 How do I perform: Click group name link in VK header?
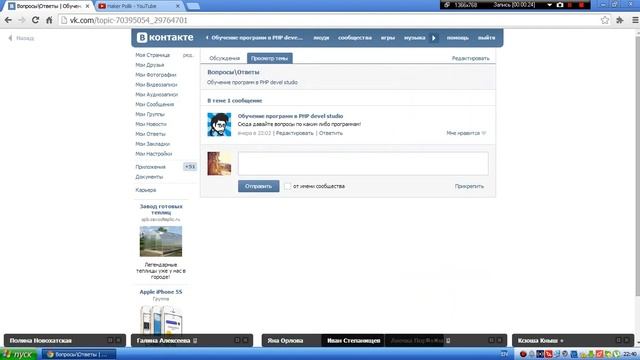coord(257,38)
